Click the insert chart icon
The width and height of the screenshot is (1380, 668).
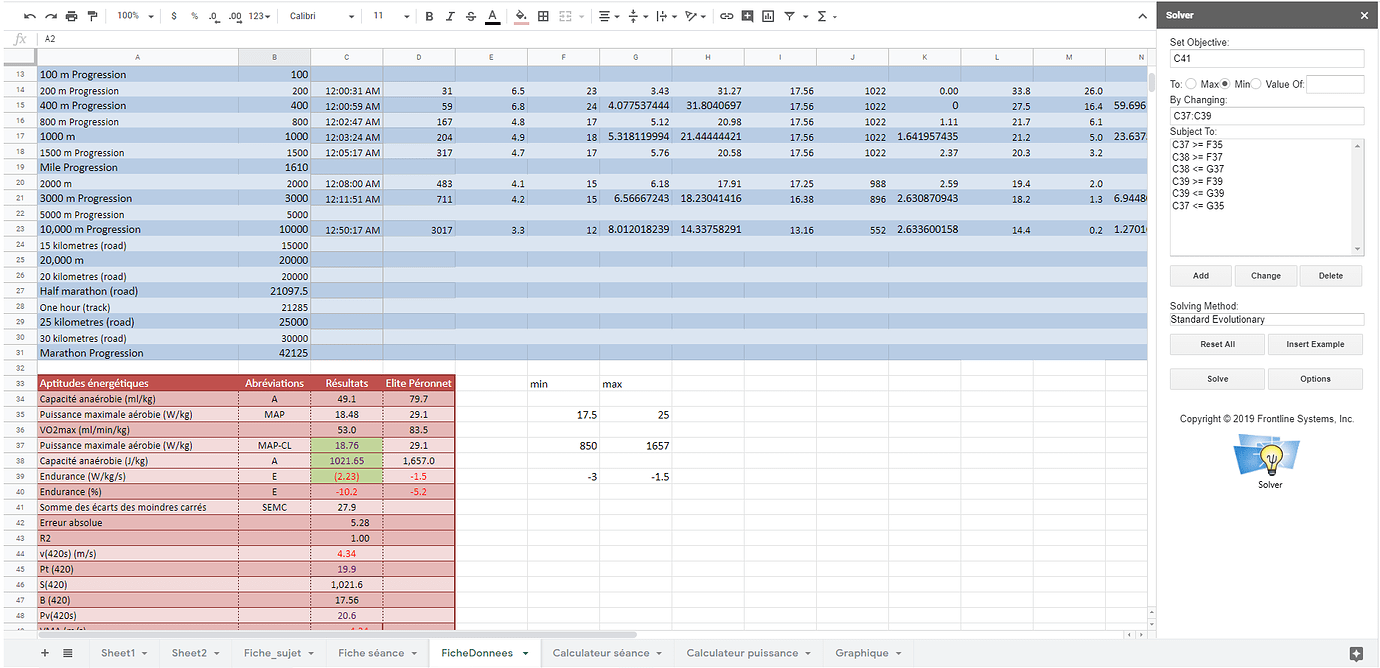pyautogui.click(x=768, y=16)
